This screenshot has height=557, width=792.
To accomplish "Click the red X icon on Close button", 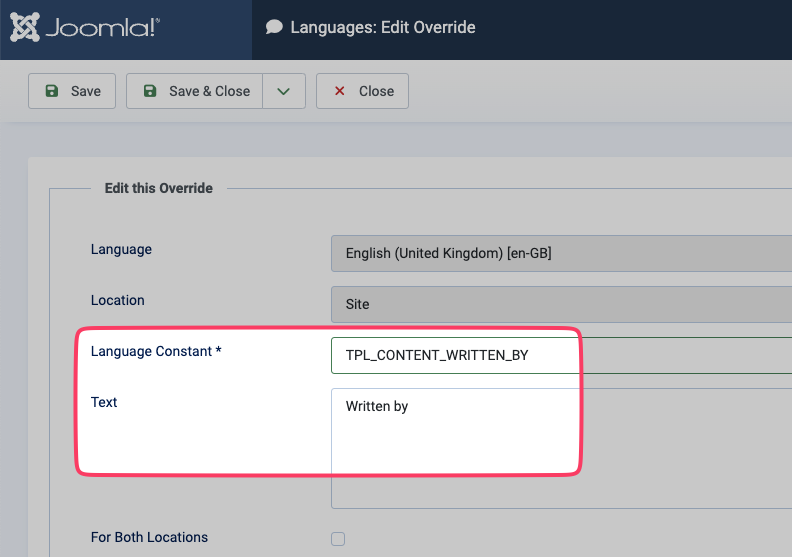I will (x=339, y=91).
